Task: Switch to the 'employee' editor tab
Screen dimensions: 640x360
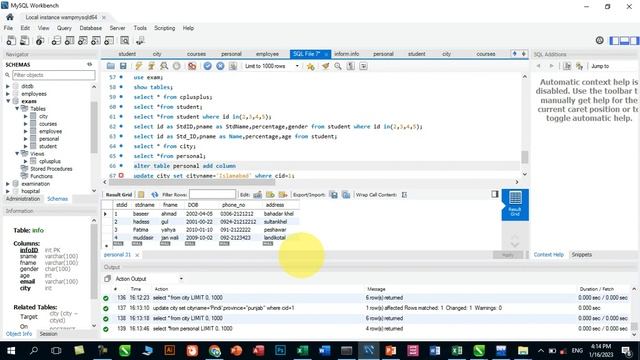Action: (267, 54)
